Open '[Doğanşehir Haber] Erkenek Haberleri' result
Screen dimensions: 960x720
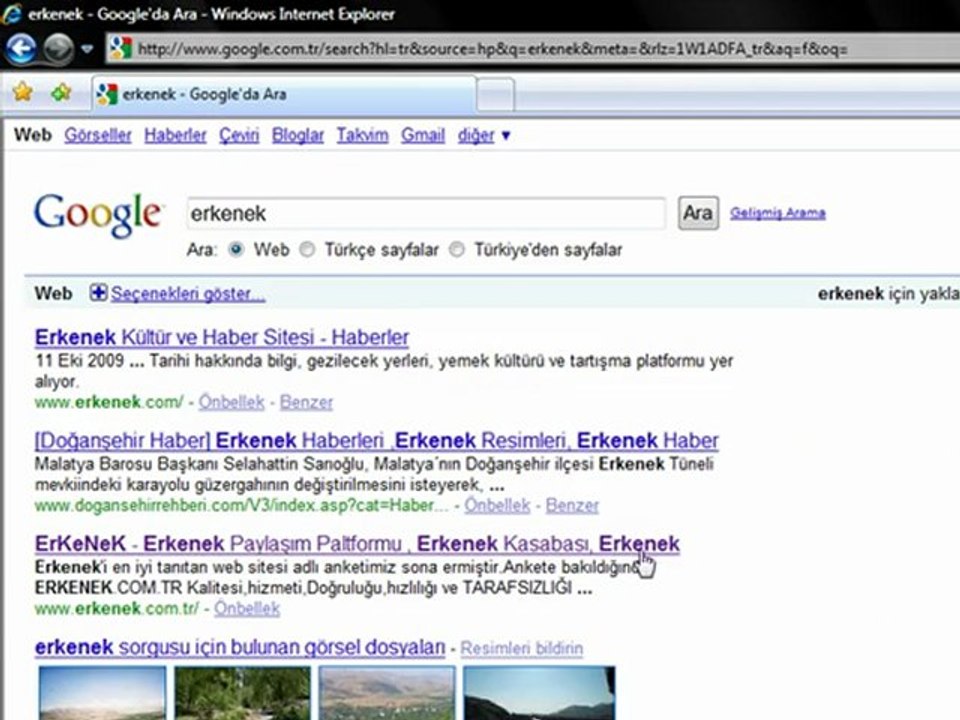(377, 441)
